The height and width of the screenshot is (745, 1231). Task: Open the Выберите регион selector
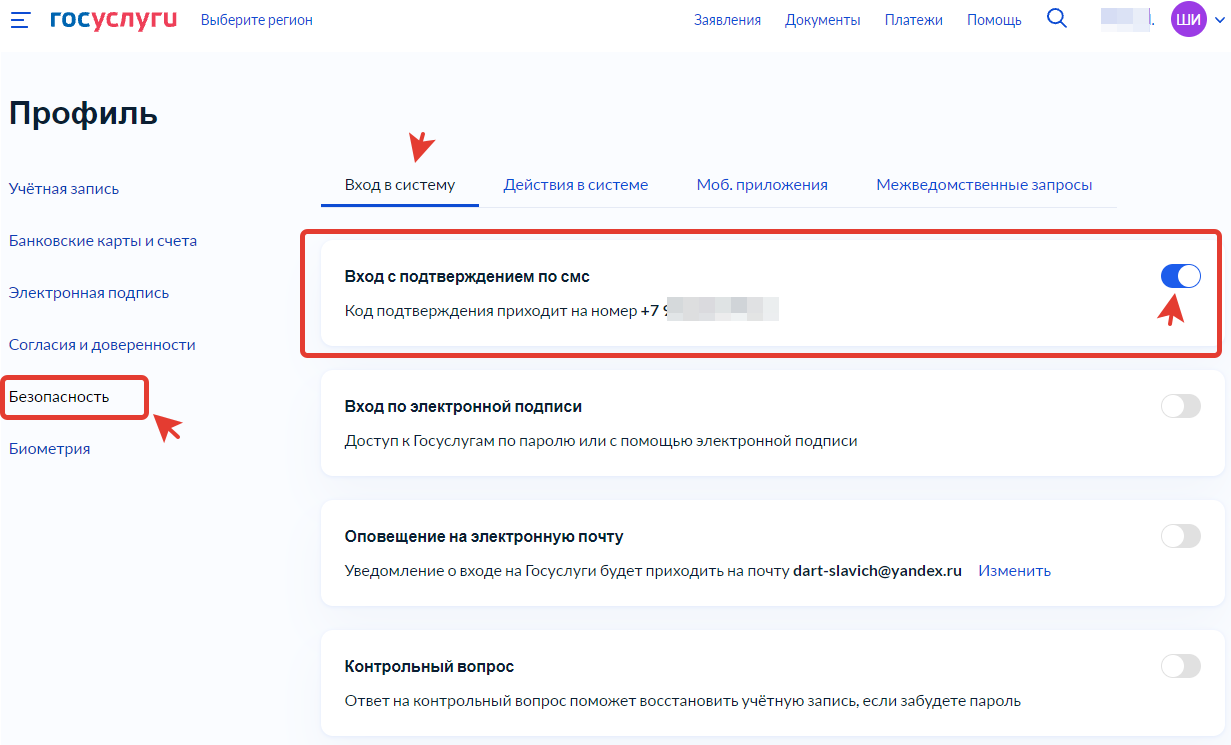point(256,20)
